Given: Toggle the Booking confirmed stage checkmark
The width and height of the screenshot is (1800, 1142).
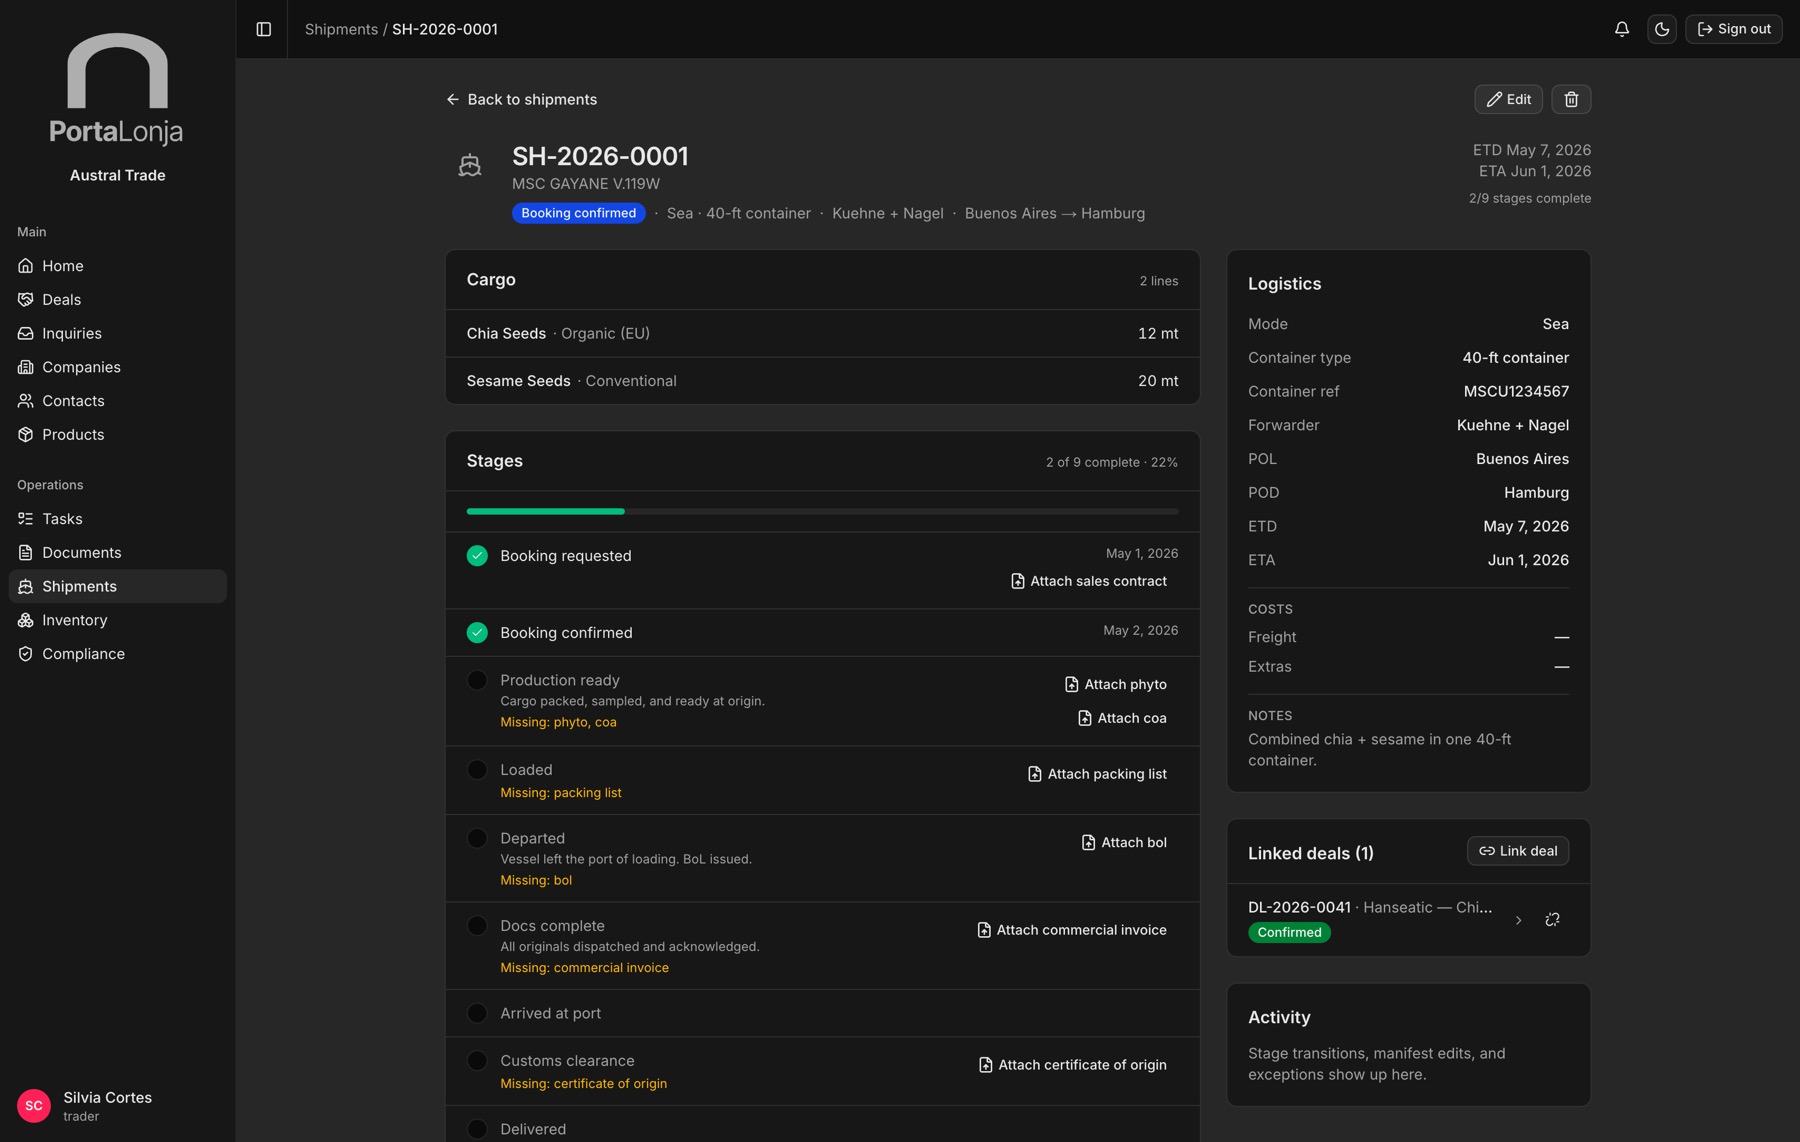Looking at the screenshot, I should pos(477,633).
